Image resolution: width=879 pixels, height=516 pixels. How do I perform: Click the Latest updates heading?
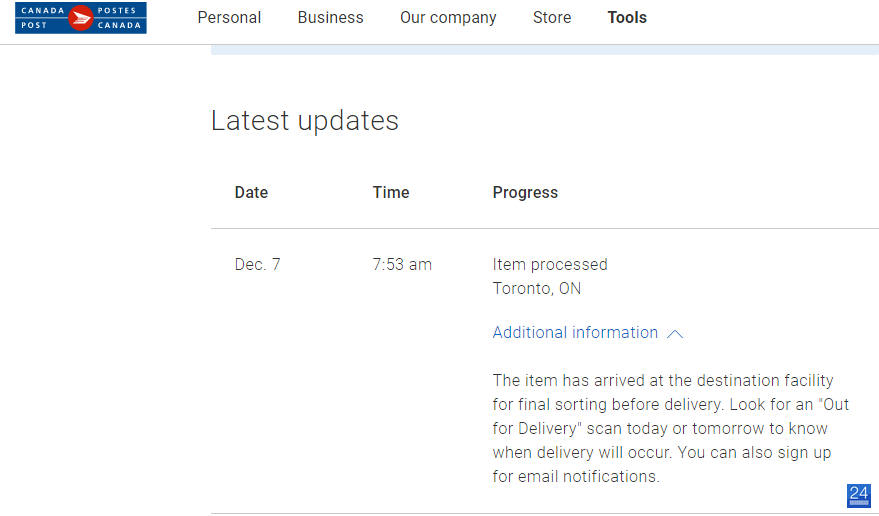pyautogui.click(x=304, y=121)
